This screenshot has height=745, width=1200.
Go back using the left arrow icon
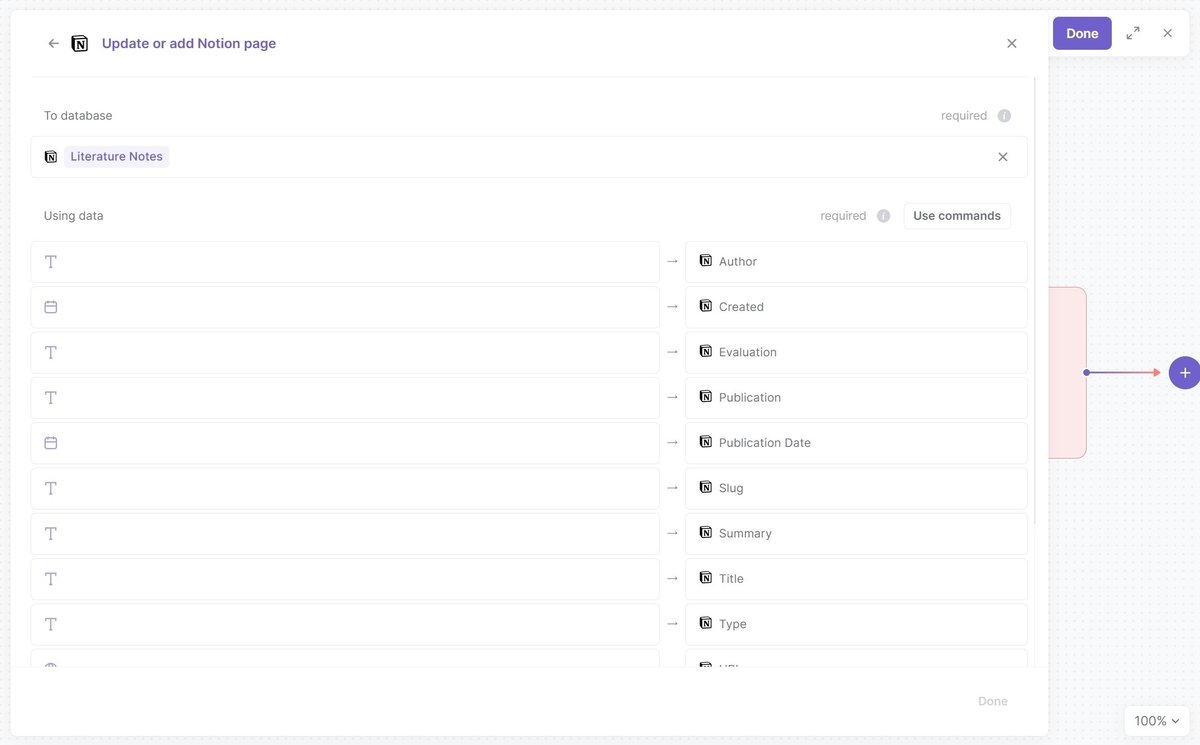click(x=54, y=44)
